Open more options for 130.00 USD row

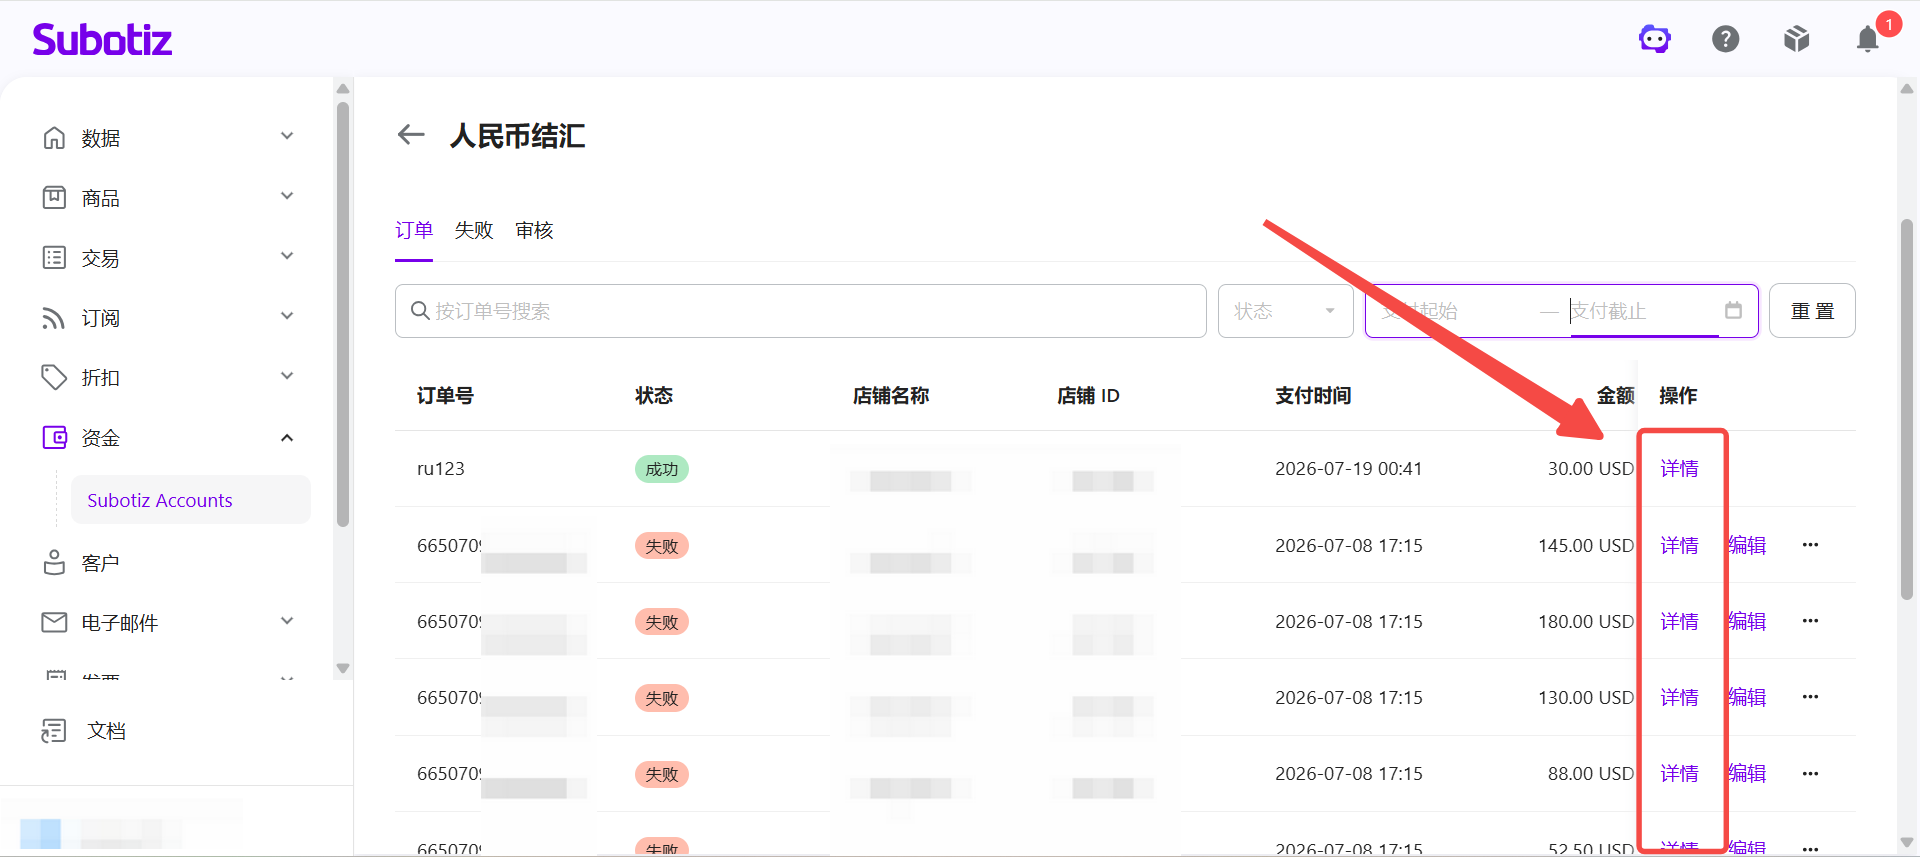[1810, 697]
